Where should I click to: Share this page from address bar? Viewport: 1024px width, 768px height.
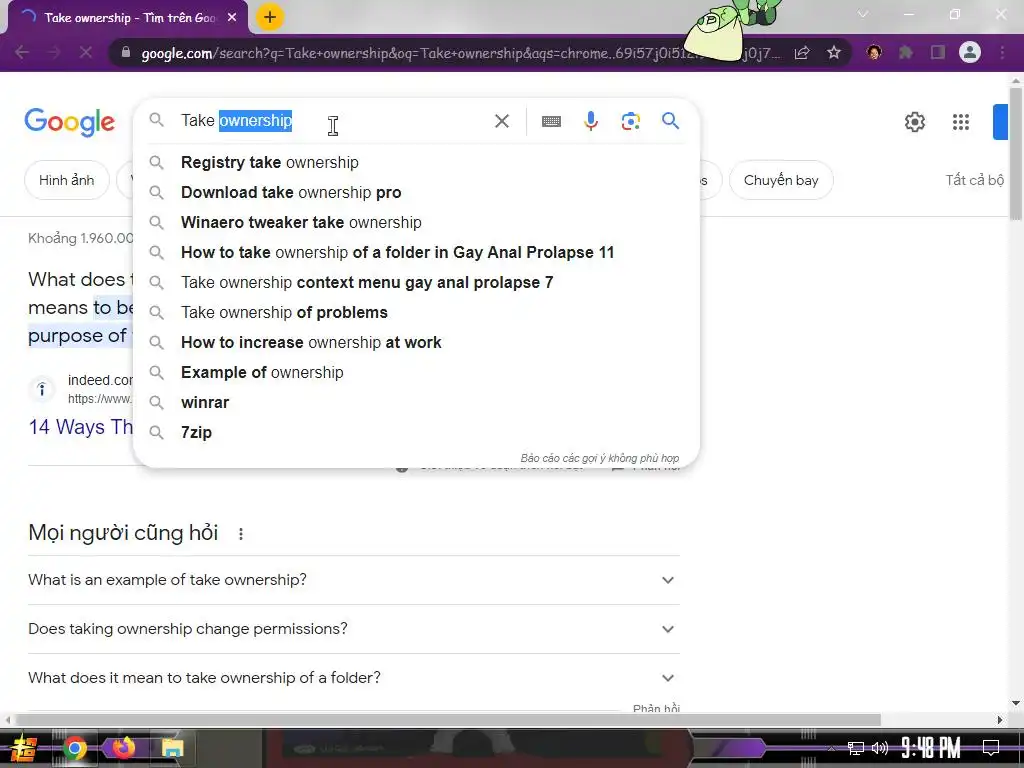tap(802, 52)
